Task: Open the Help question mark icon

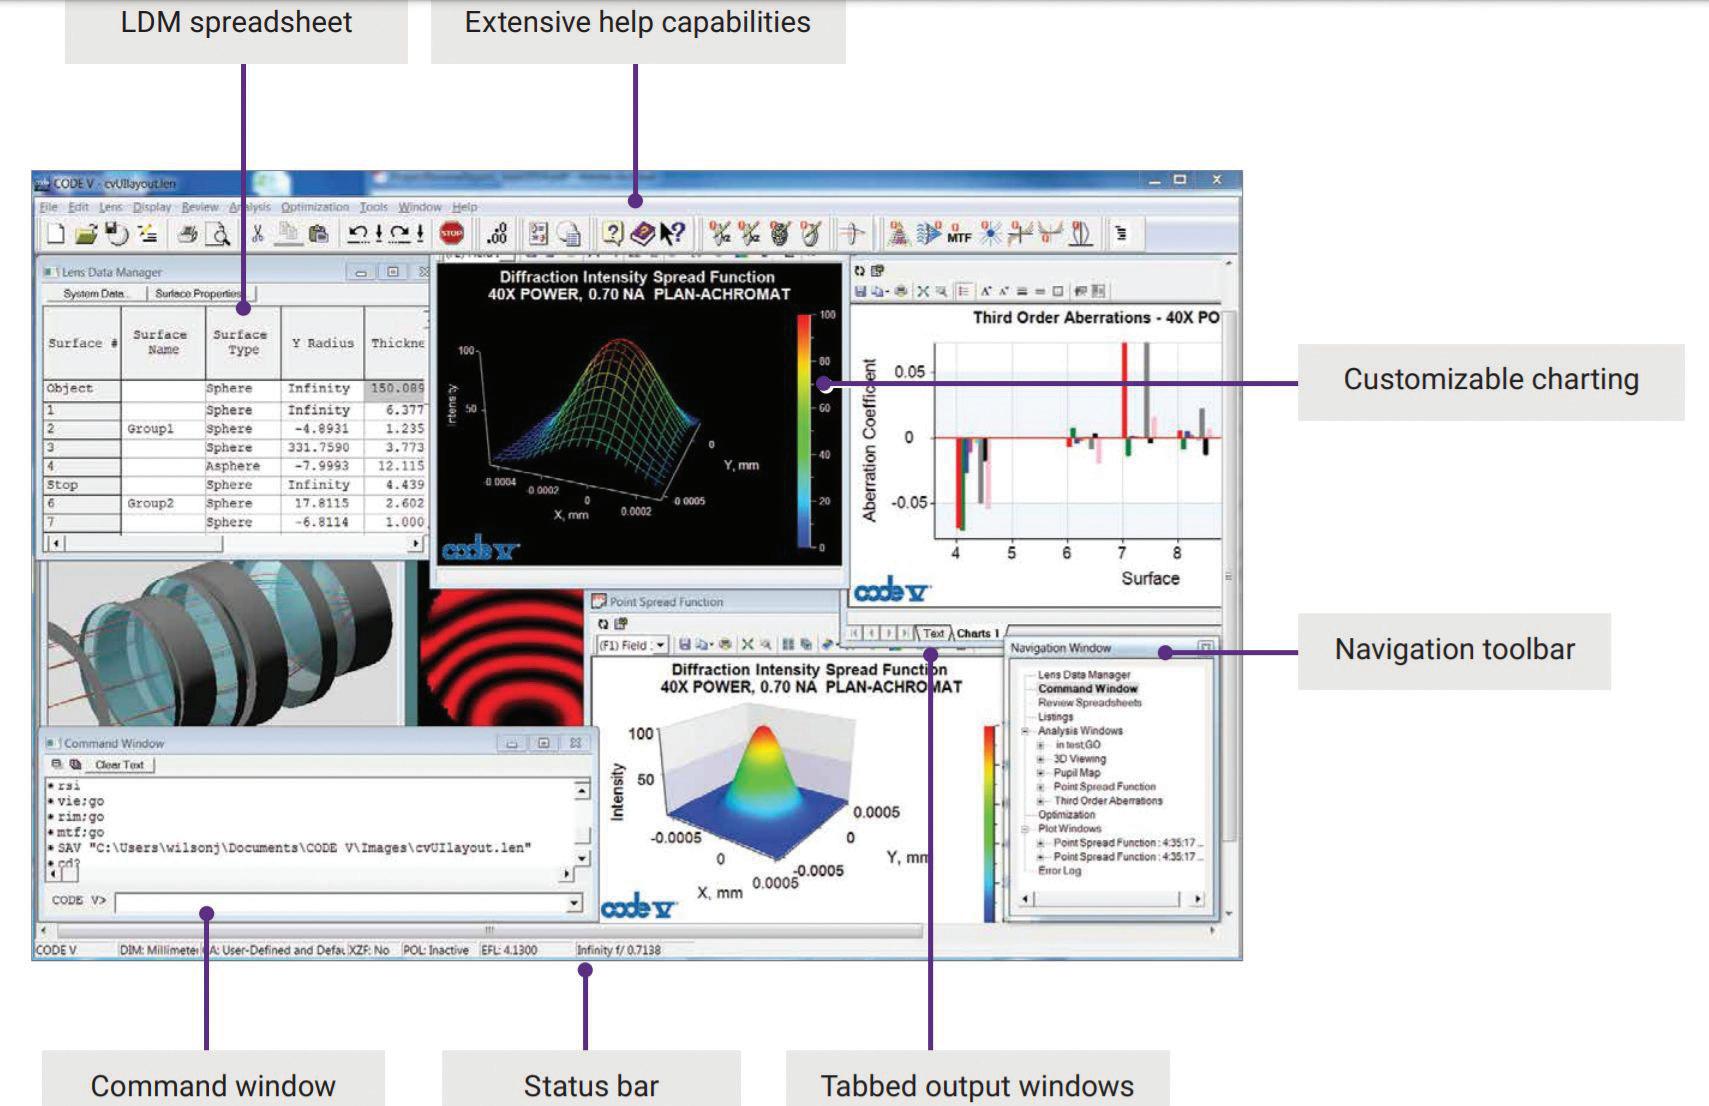Action: 613,233
